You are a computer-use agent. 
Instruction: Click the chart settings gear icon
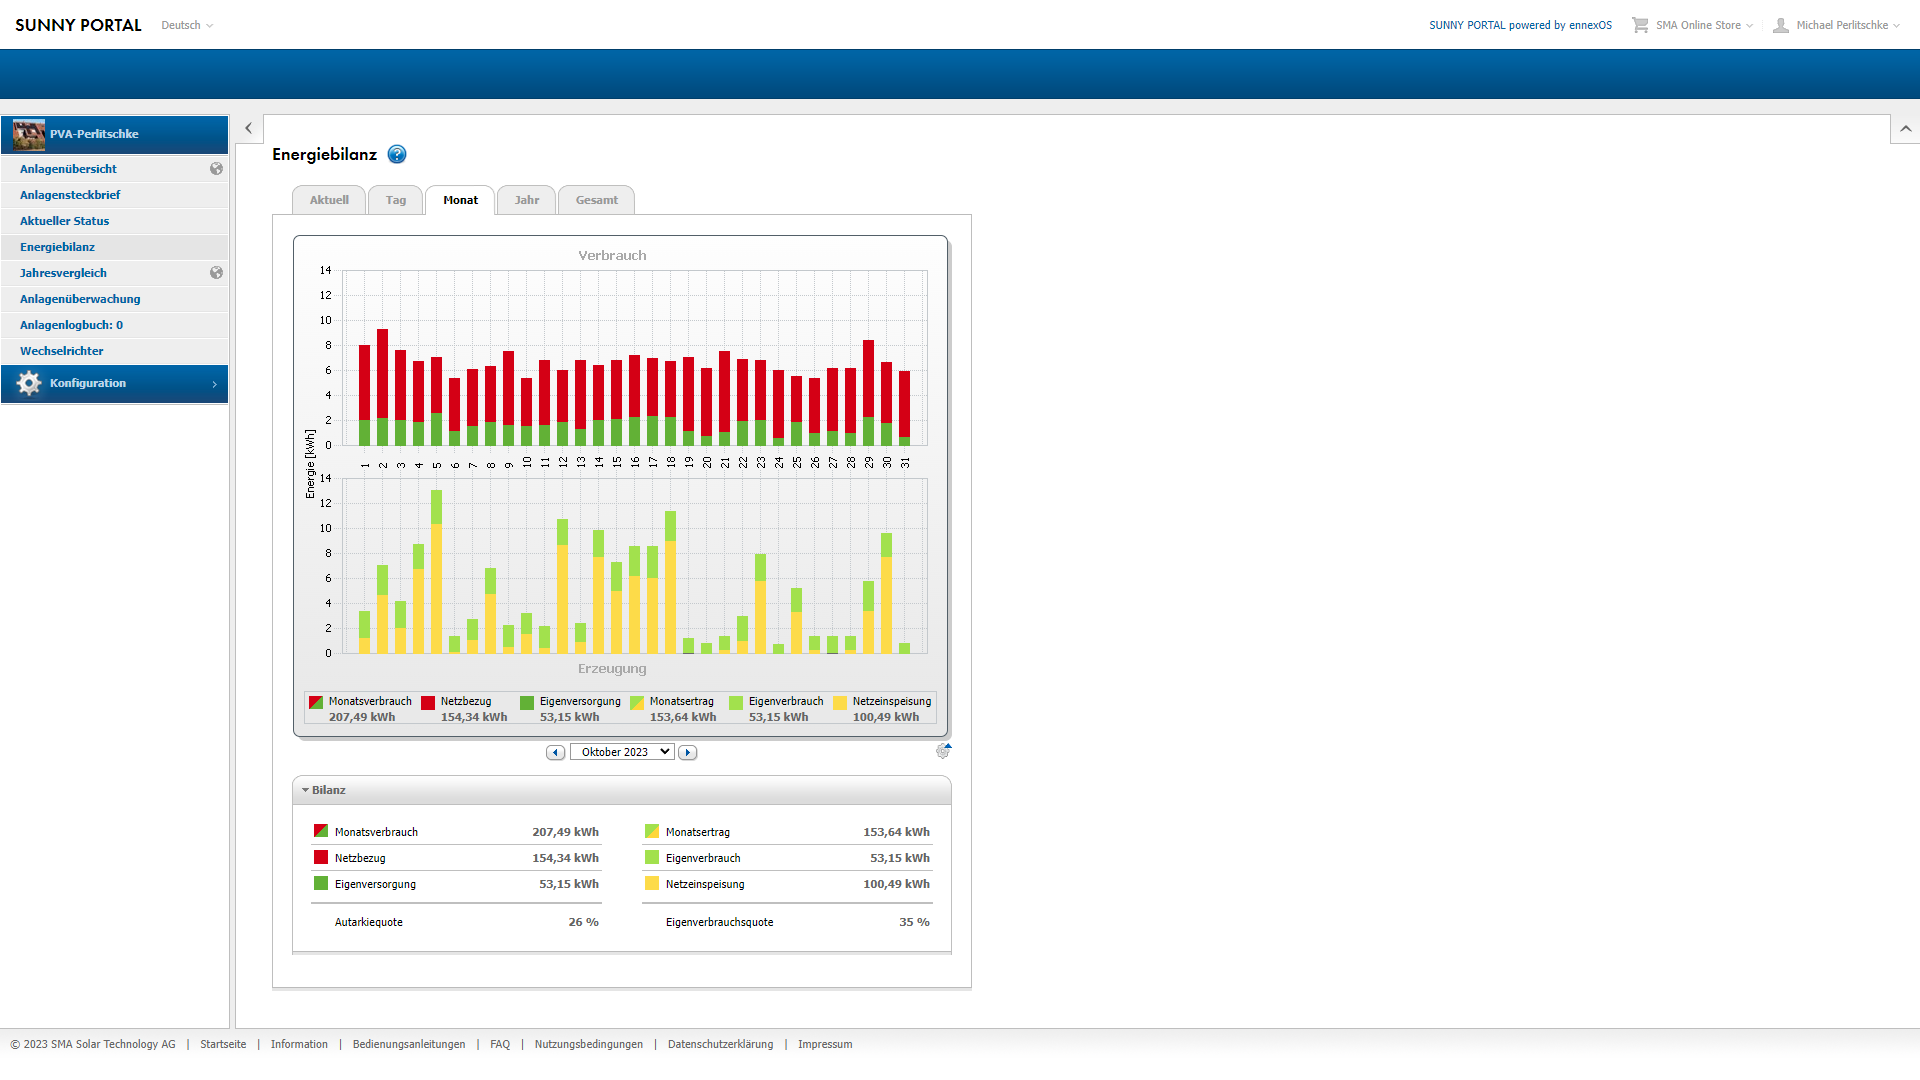[x=943, y=751]
